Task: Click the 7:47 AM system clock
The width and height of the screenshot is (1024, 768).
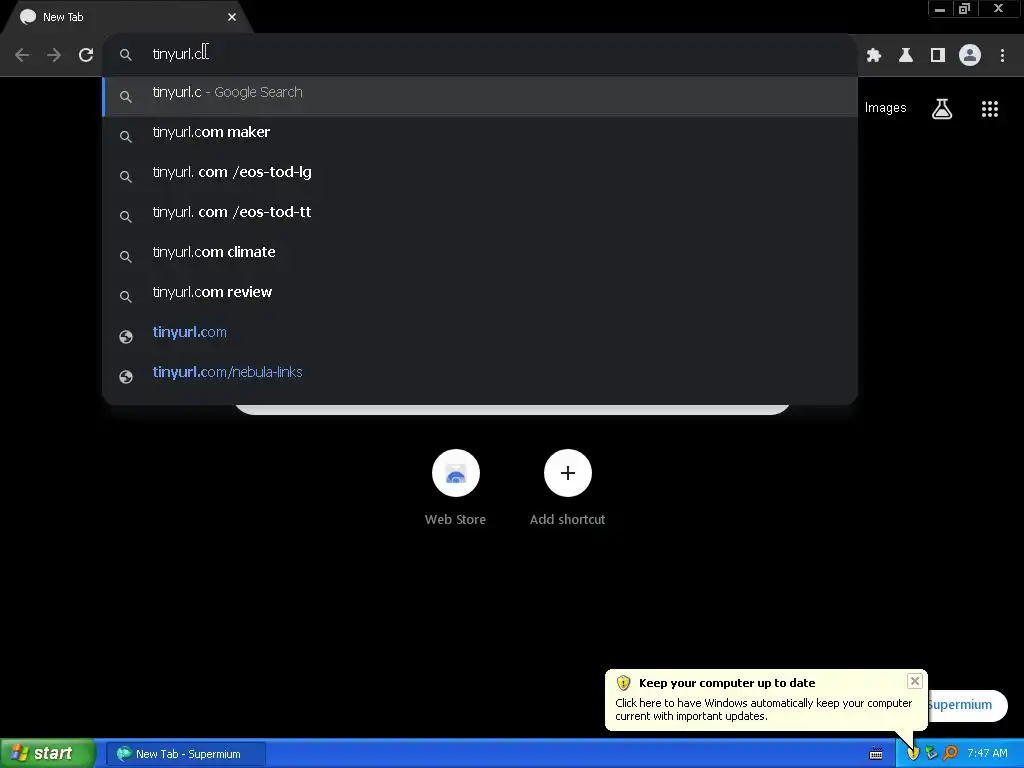Action: 987,754
